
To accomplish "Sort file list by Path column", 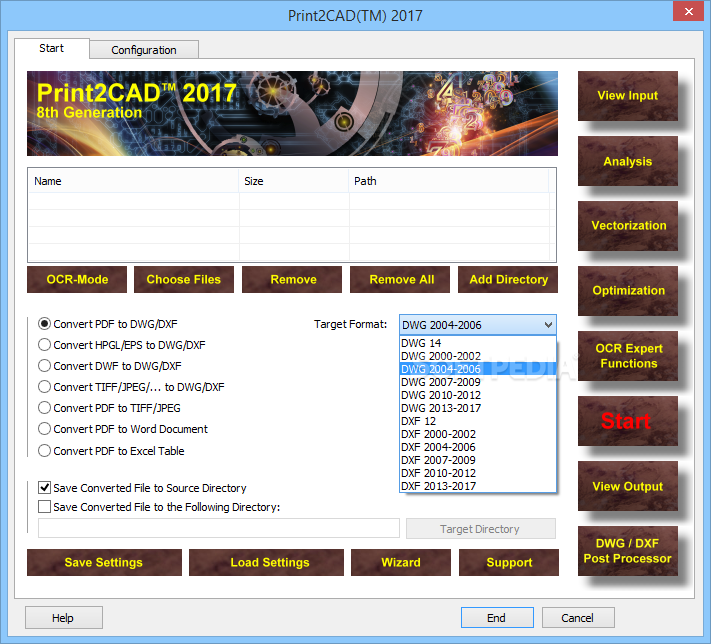I will (x=448, y=181).
